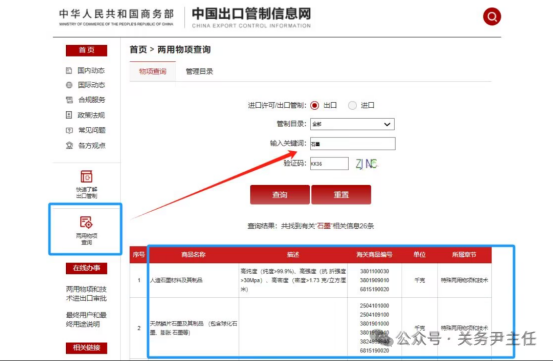Open the 国内动态 sidebar icon
The height and width of the screenshot is (361, 554).
tap(69, 71)
